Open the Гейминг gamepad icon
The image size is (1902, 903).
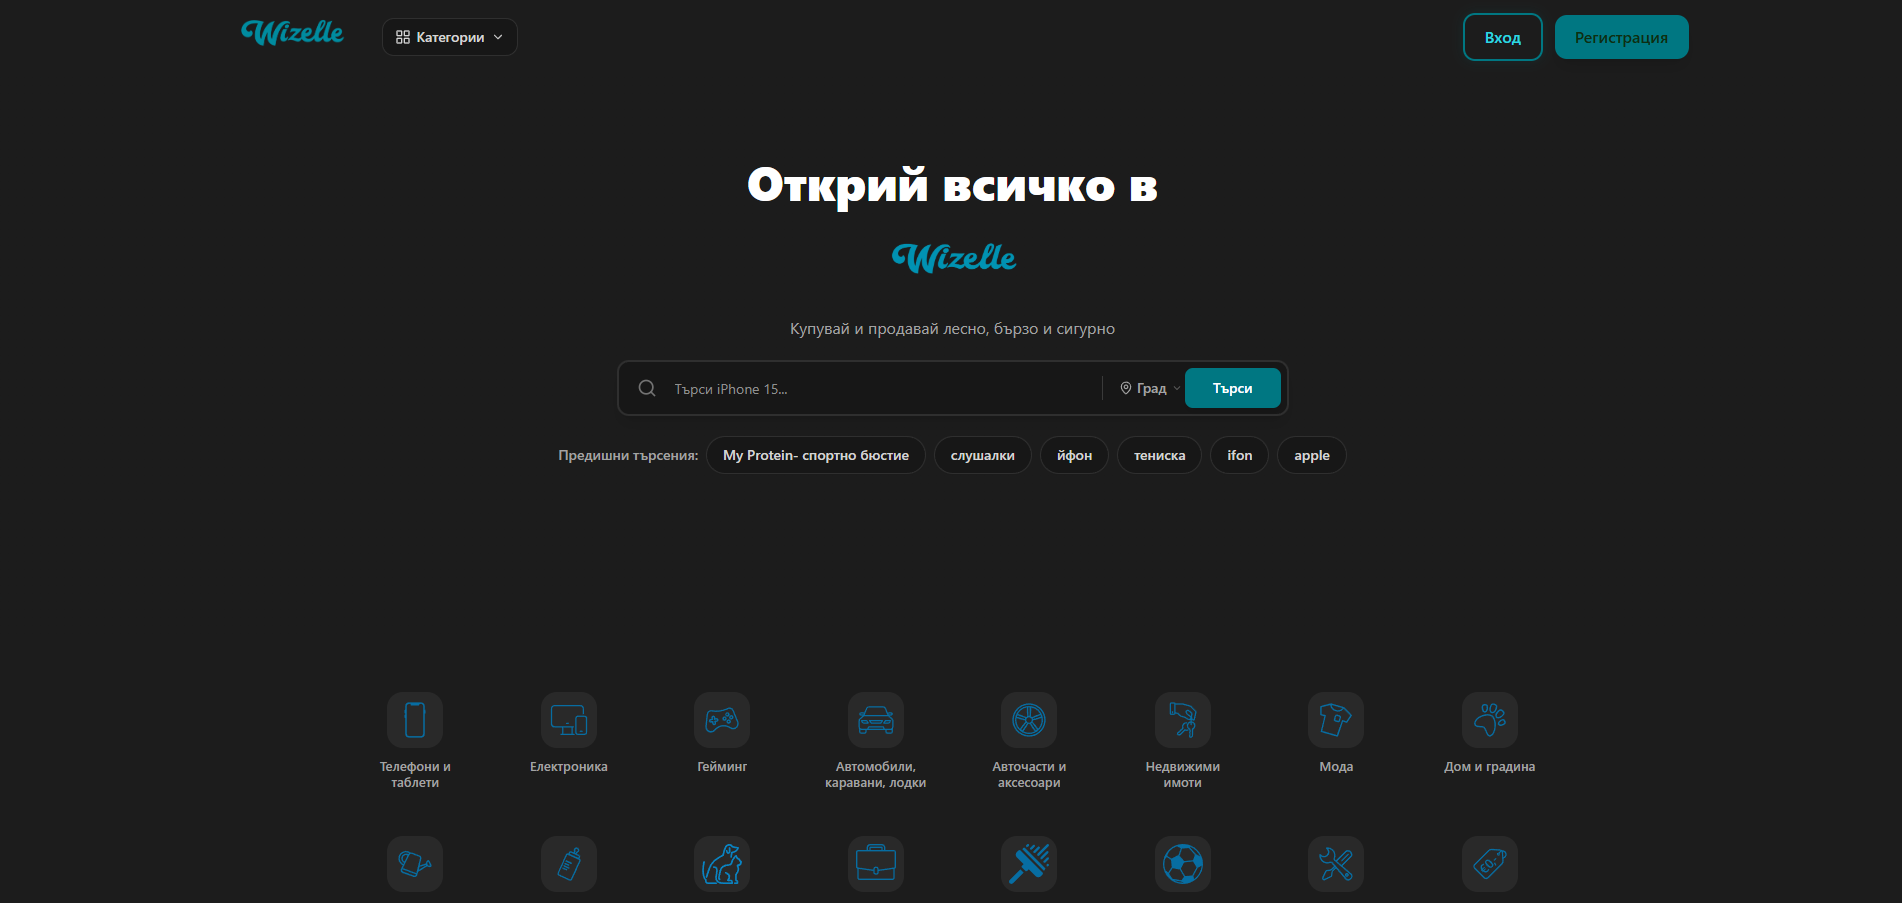coord(722,720)
